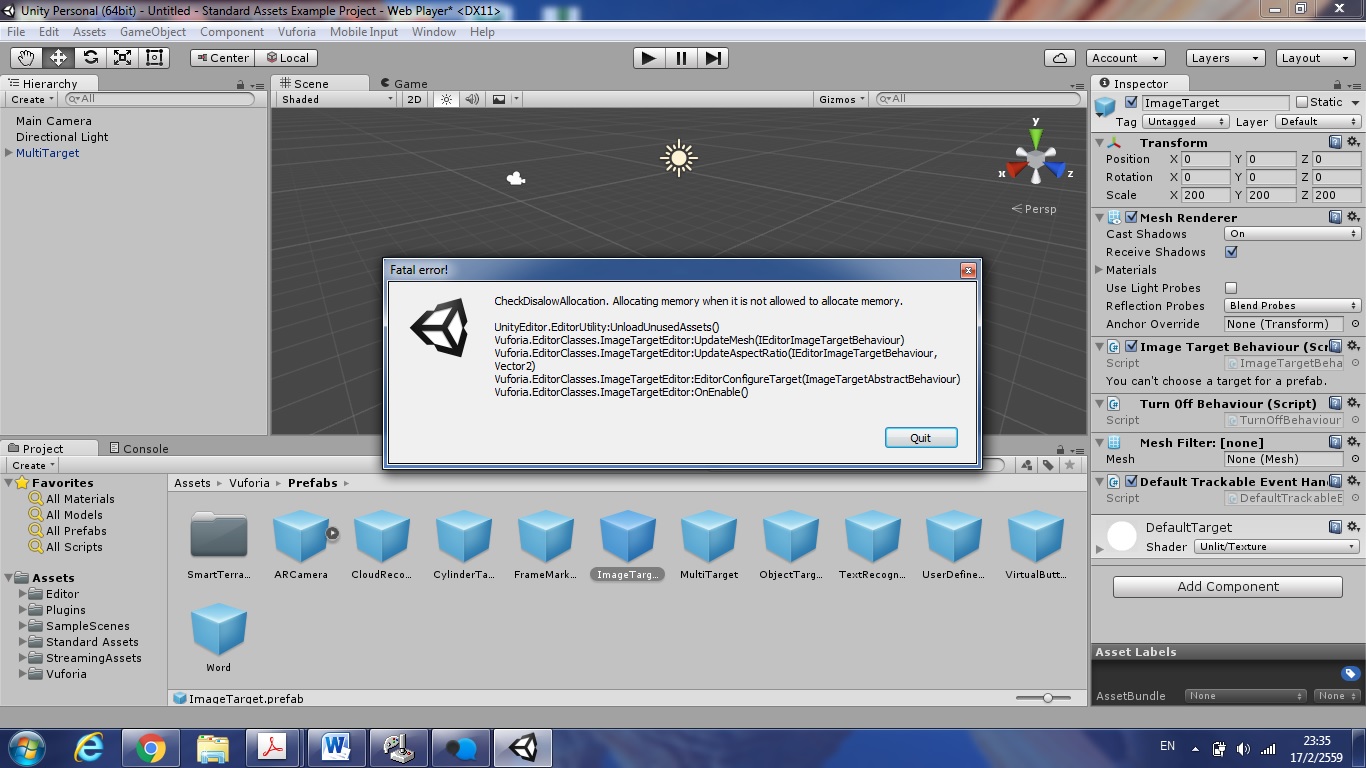Open Unity Cloud services via the cloud icon
Image resolution: width=1366 pixels, height=768 pixels.
1059,58
